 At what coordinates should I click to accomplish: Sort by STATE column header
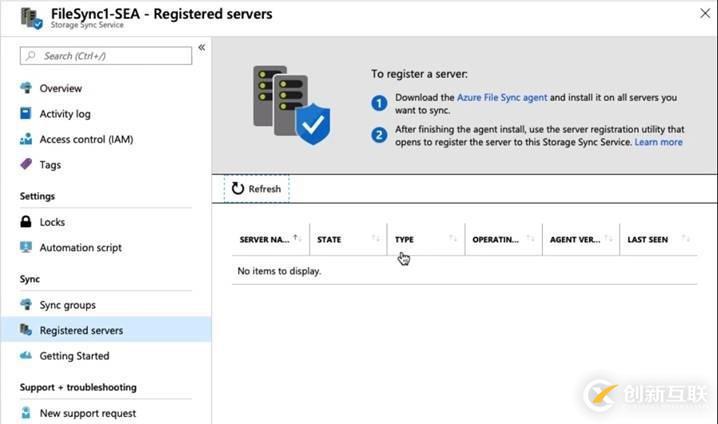[x=329, y=239]
